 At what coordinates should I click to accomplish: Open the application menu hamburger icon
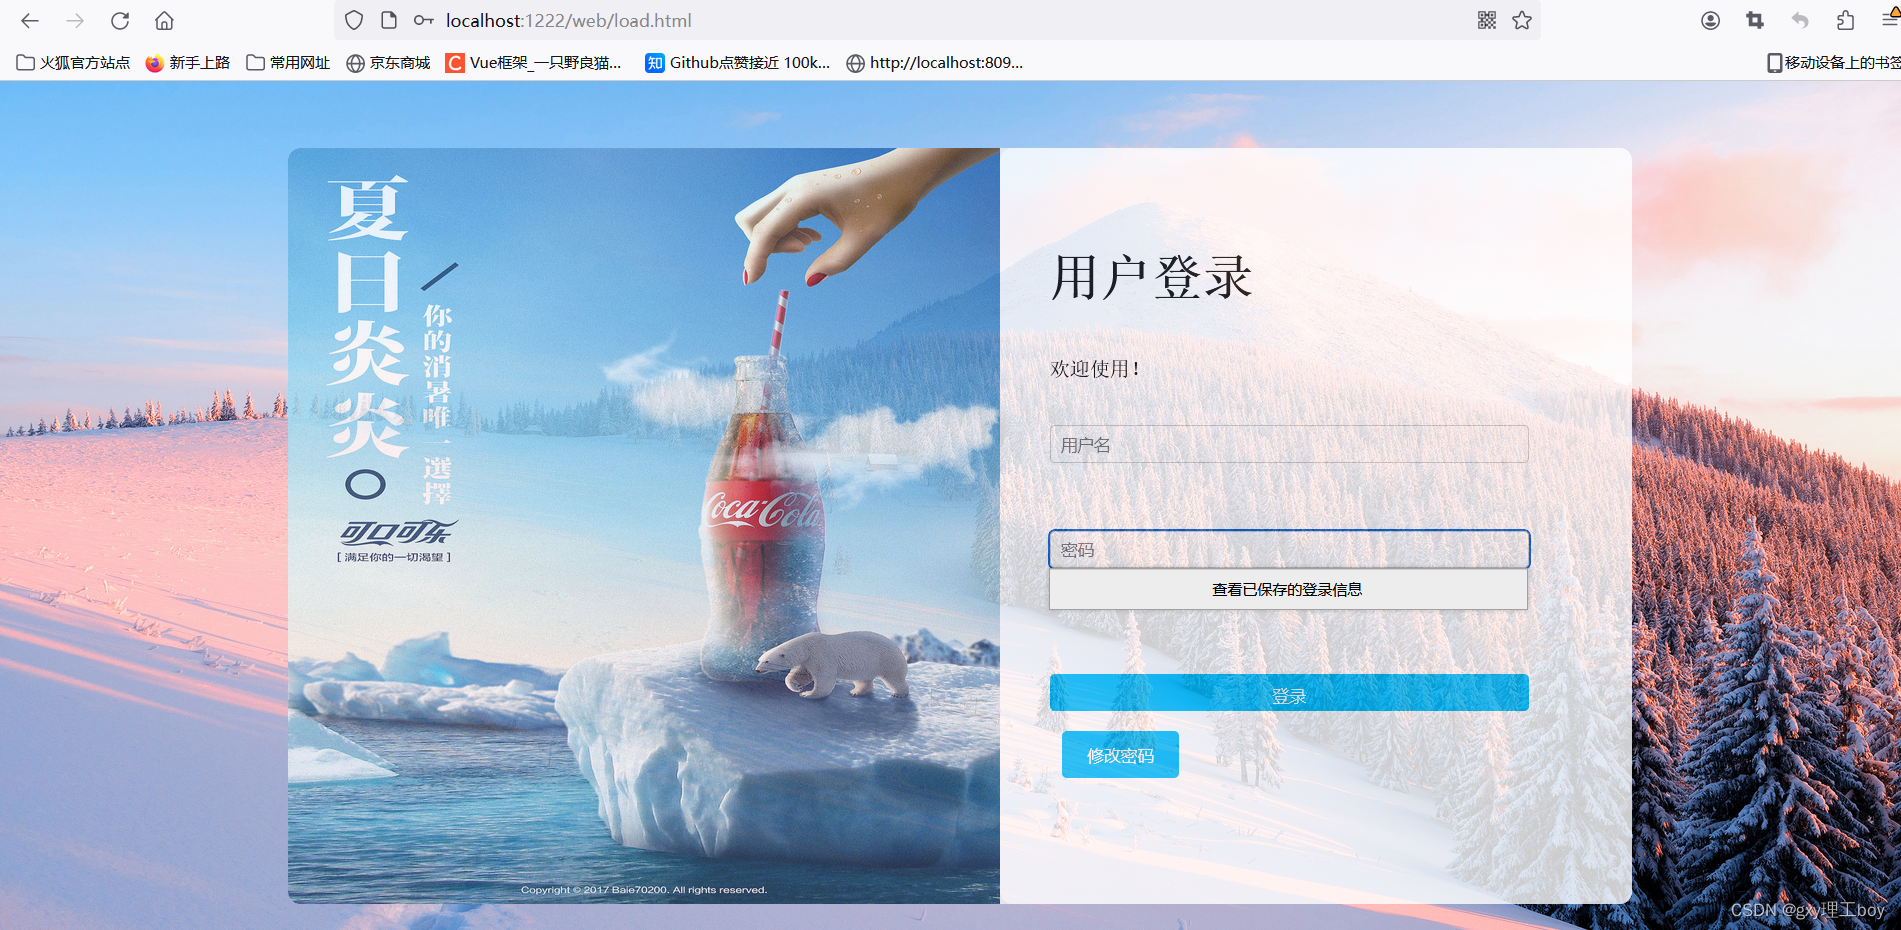pyautogui.click(x=1890, y=20)
